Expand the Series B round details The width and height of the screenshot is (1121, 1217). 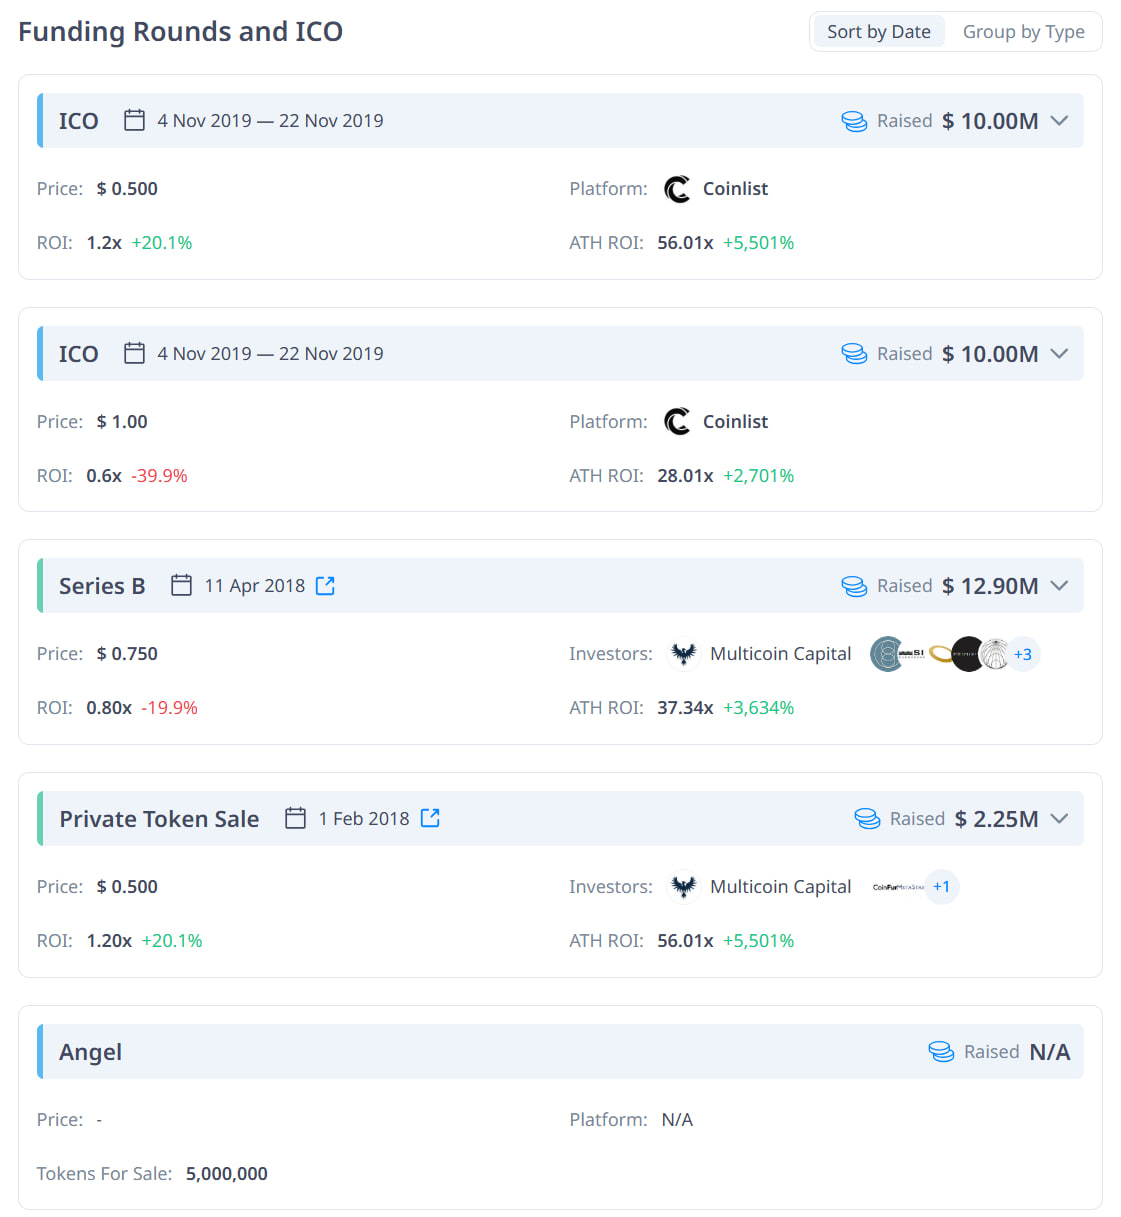pyautogui.click(x=1060, y=586)
